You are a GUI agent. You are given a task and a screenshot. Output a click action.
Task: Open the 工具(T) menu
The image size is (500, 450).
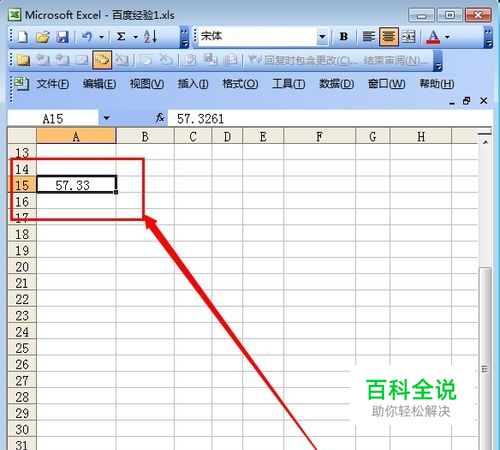[288, 84]
